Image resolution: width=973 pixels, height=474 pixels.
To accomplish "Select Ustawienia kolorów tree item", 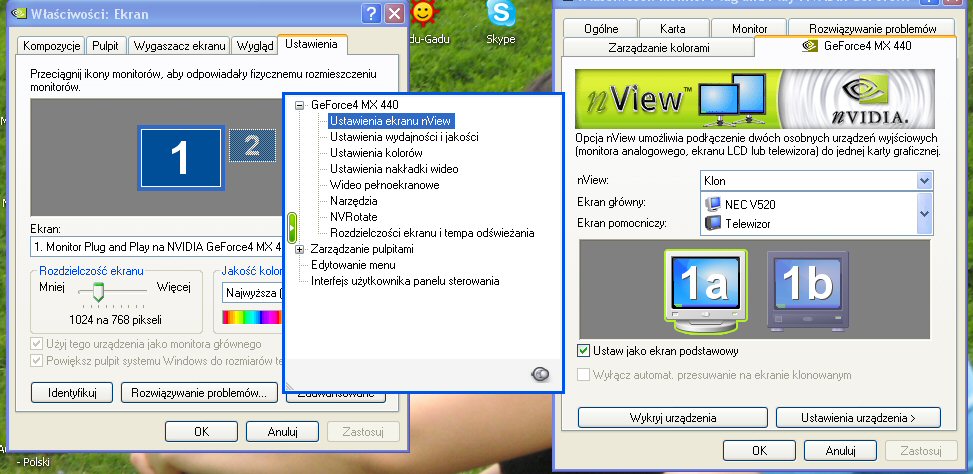I will [x=376, y=153].
